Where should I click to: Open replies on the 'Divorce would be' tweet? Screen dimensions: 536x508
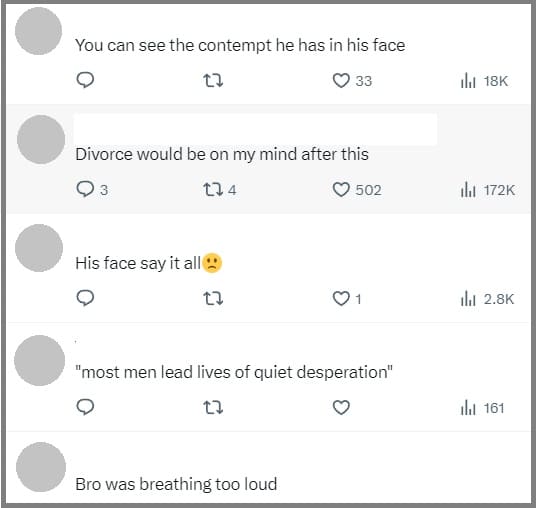point(92,189)
